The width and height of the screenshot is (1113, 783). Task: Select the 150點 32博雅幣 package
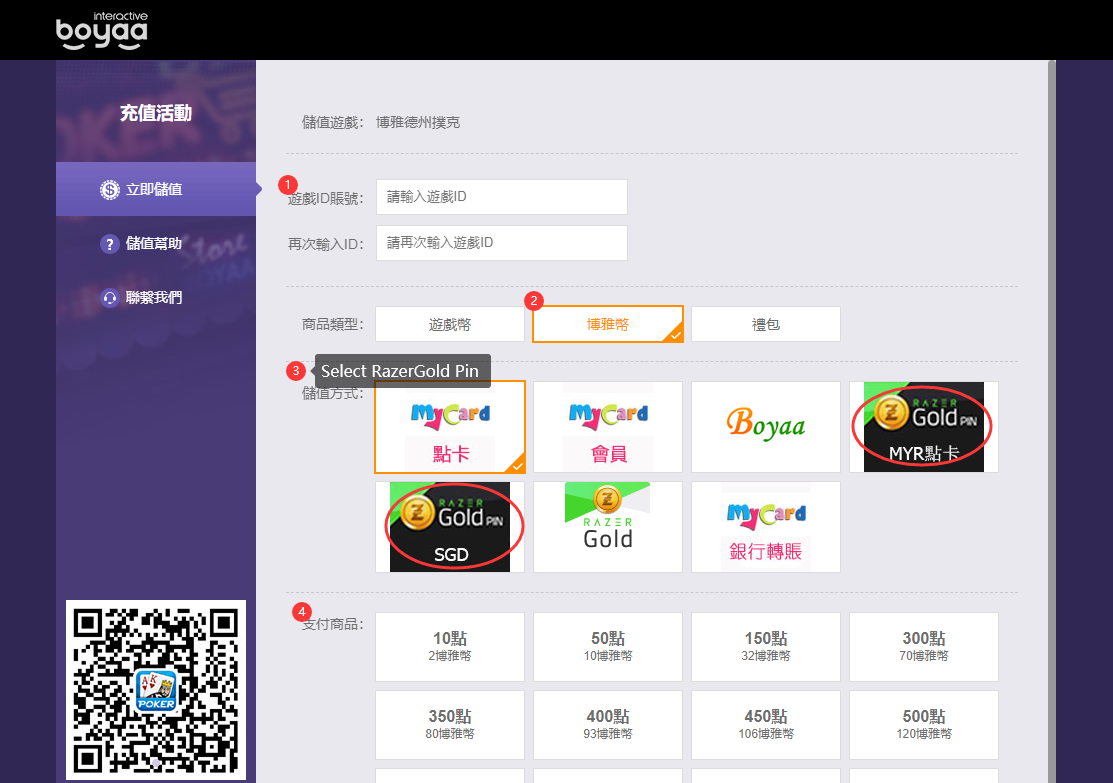click(766, 647)
